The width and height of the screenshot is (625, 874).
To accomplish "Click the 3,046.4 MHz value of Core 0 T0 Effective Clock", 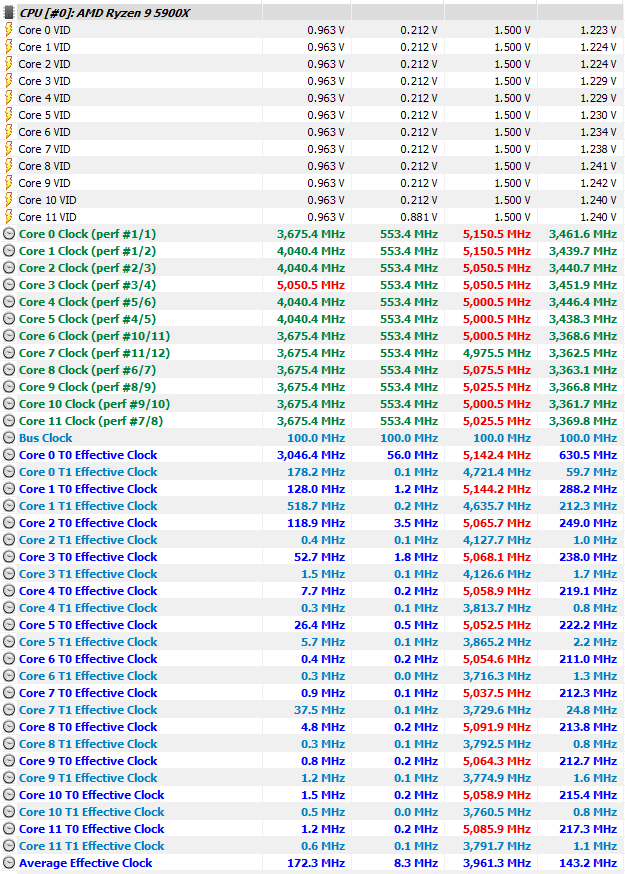I will point(311,455).
